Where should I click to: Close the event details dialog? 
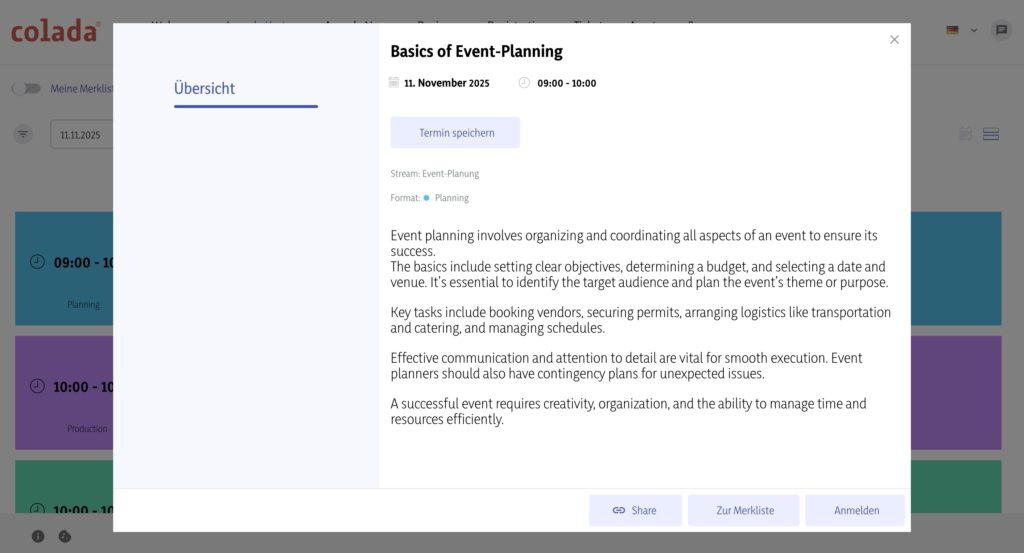click(894, 40)
